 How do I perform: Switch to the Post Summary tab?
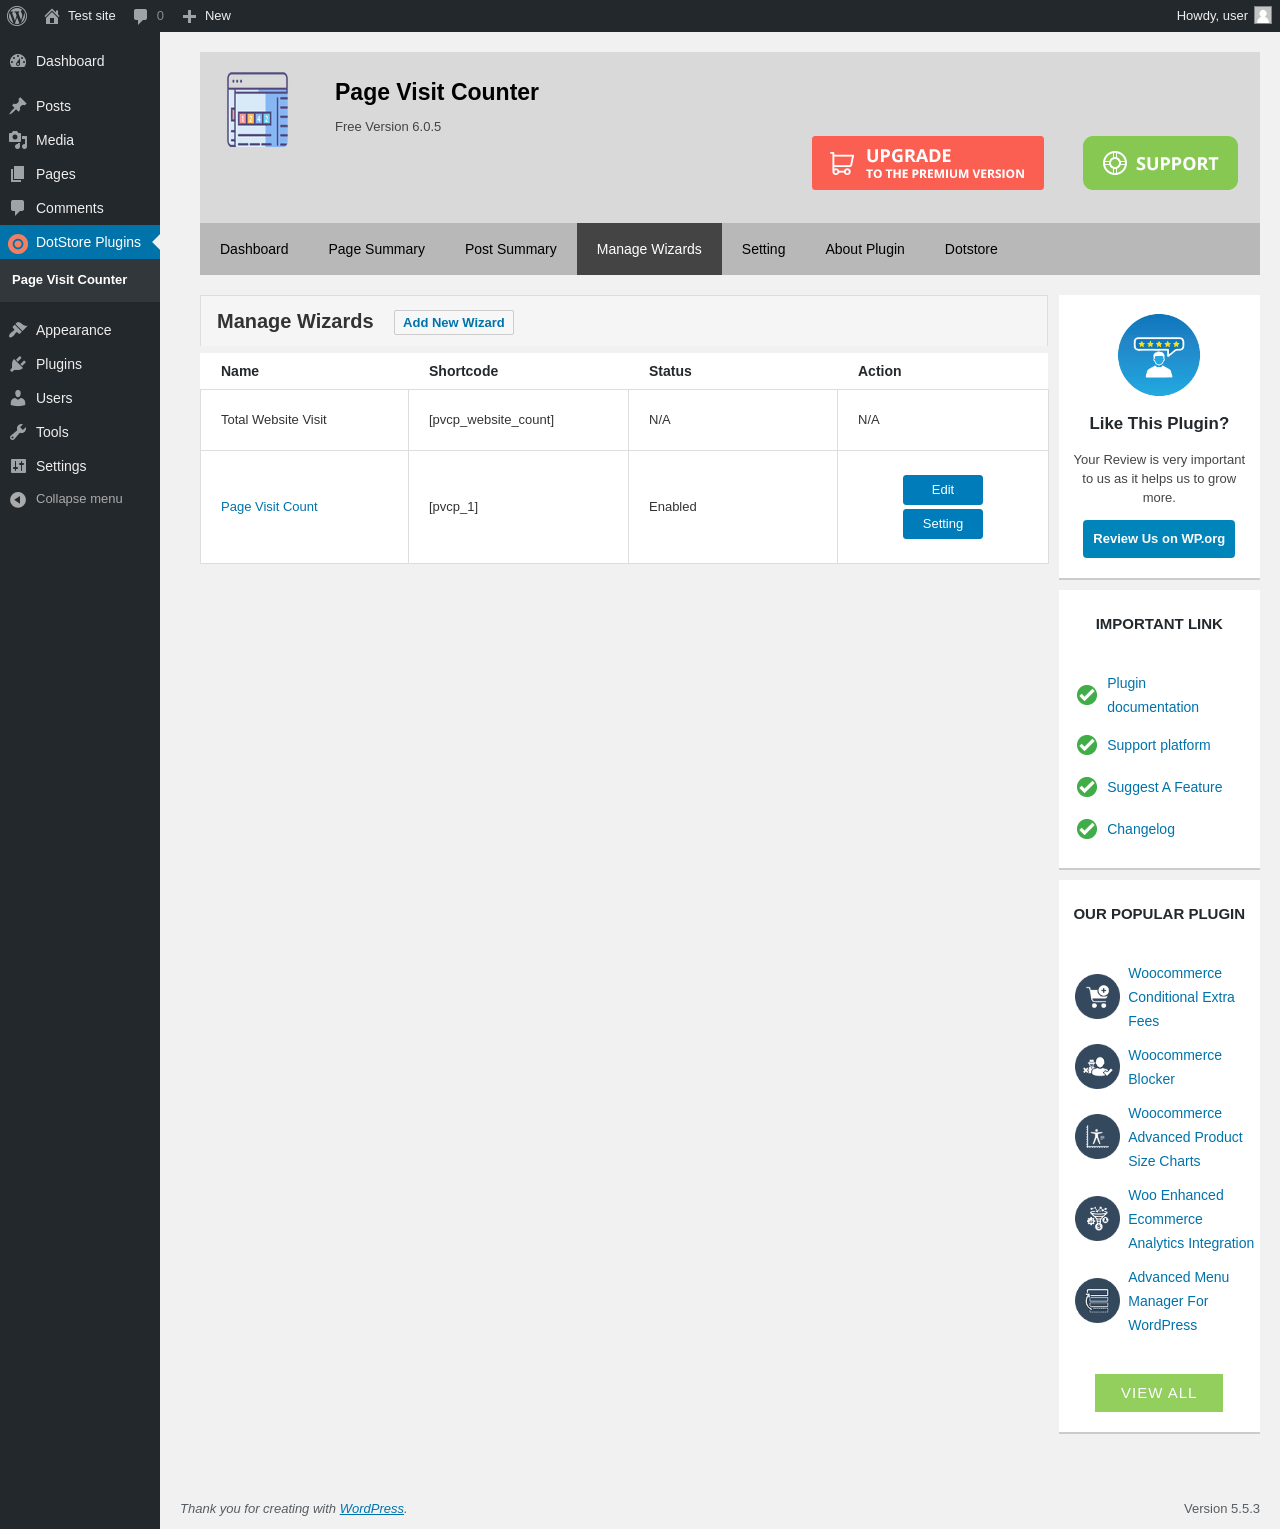point(511,249)
